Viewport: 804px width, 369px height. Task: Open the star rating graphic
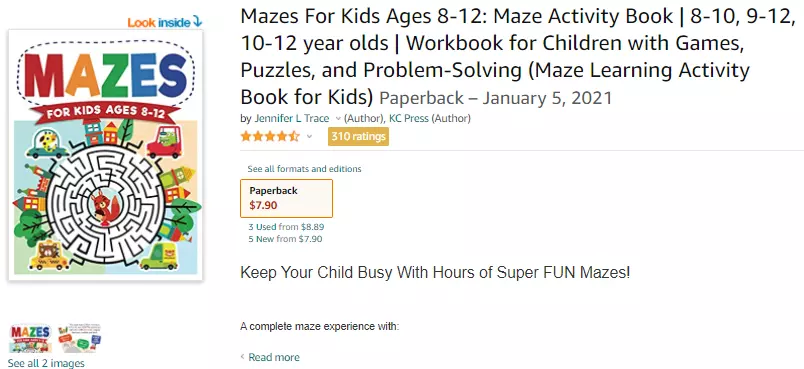(270, 136)
